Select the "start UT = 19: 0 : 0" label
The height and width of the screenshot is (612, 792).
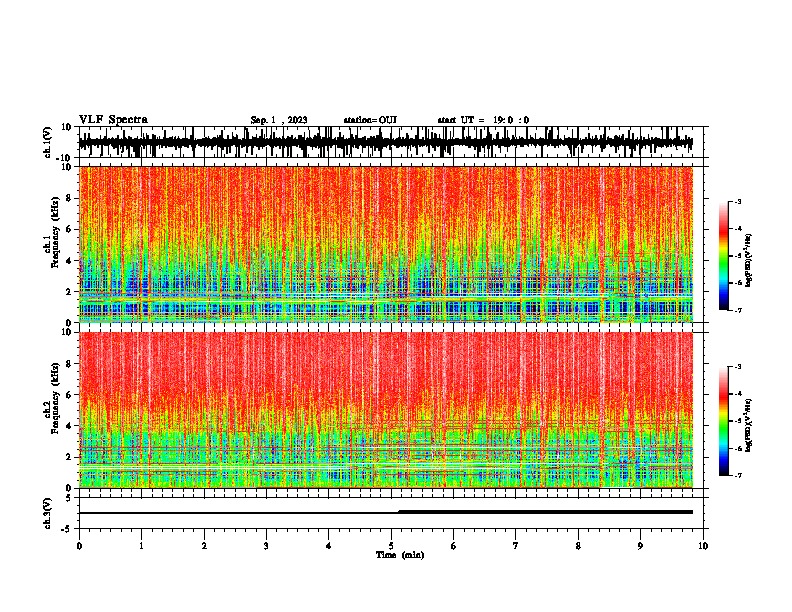[483, 120]
